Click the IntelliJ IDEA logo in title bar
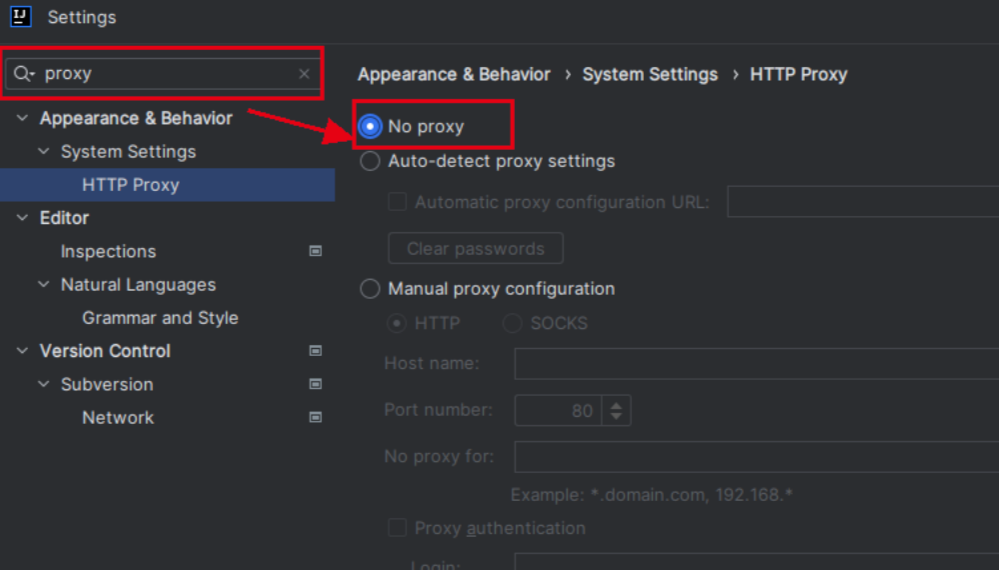Viewport: 999px width, 570px height. click(21, 17)
